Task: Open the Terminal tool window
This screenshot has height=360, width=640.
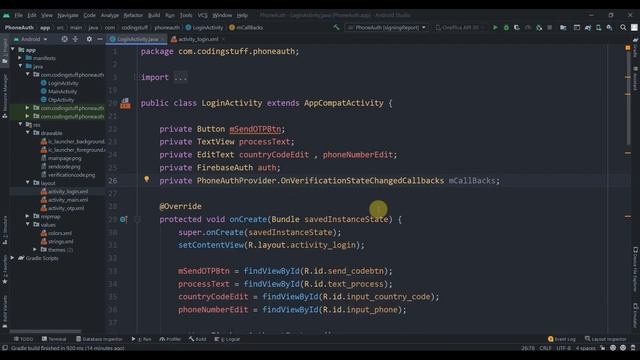Action: click(x=54, y=339)
